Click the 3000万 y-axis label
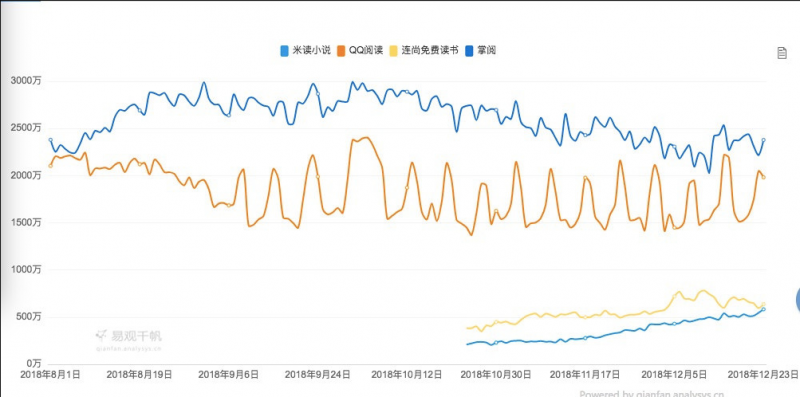Screen dimensions: 800x397 tap(26, 81)
